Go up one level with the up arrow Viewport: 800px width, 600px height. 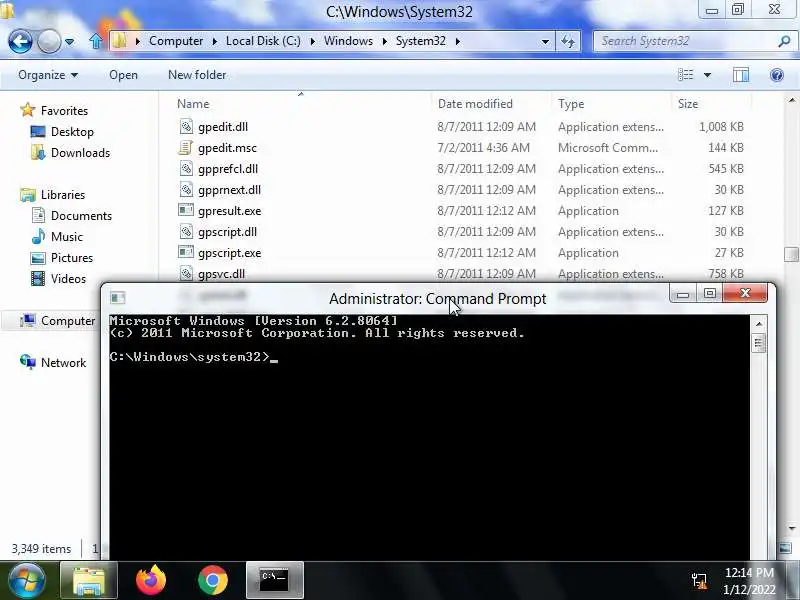click(x=95, y=41)
